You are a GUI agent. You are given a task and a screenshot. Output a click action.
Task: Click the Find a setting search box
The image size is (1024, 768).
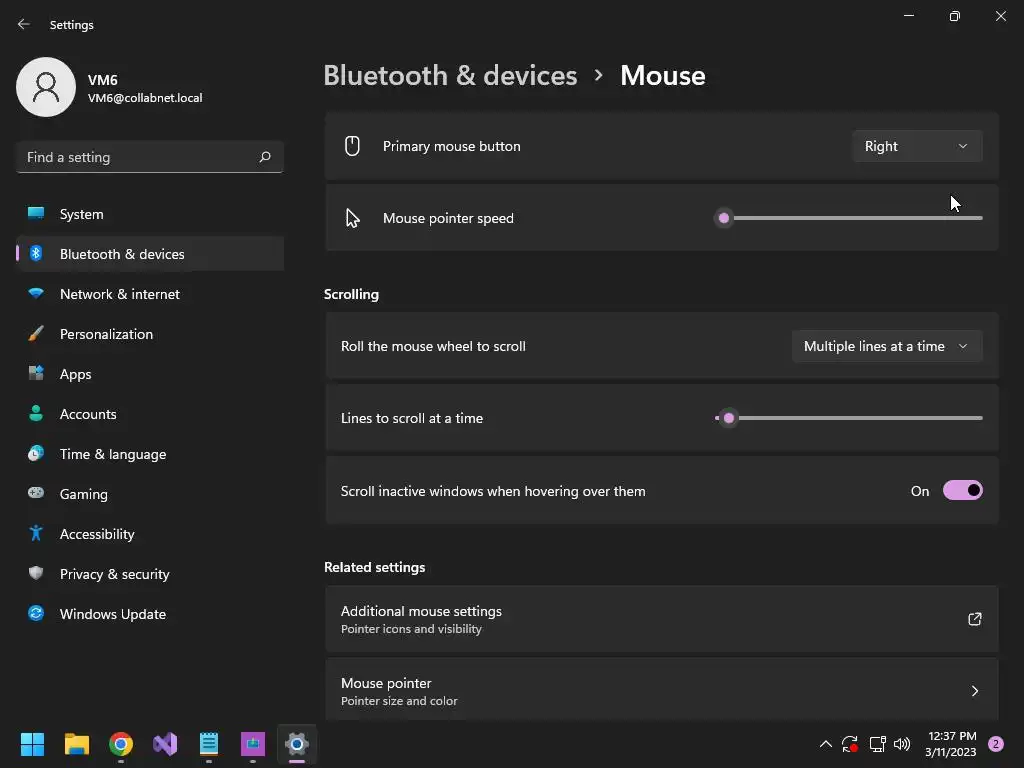pyautogui.click(x=150, y=157)
